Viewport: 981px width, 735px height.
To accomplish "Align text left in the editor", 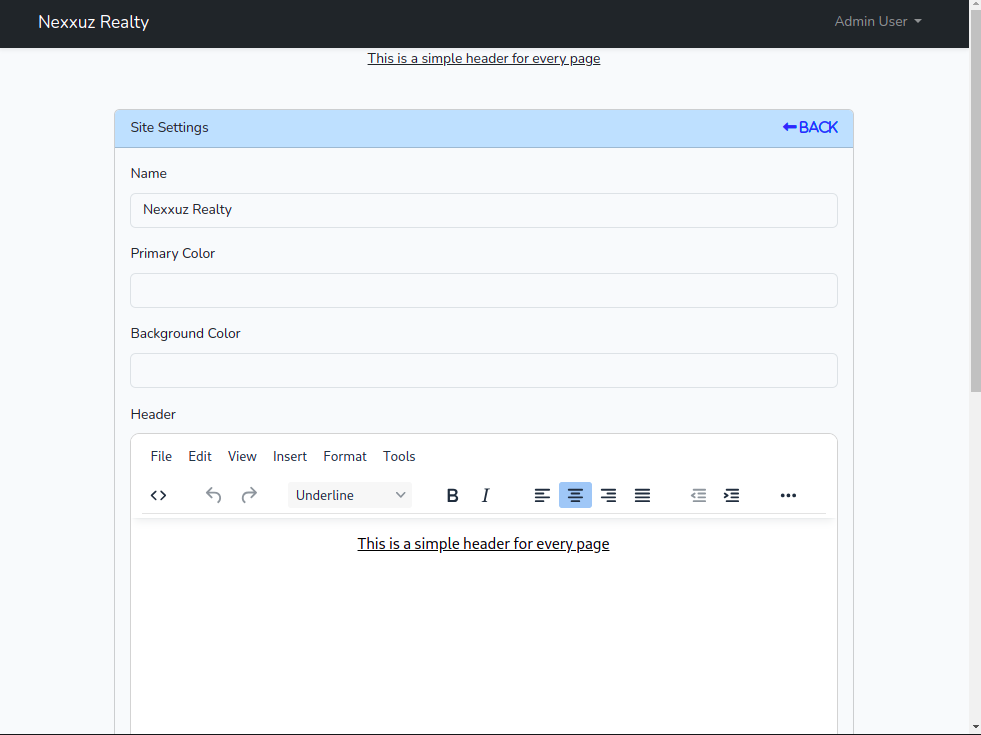I will click(542, 495).
